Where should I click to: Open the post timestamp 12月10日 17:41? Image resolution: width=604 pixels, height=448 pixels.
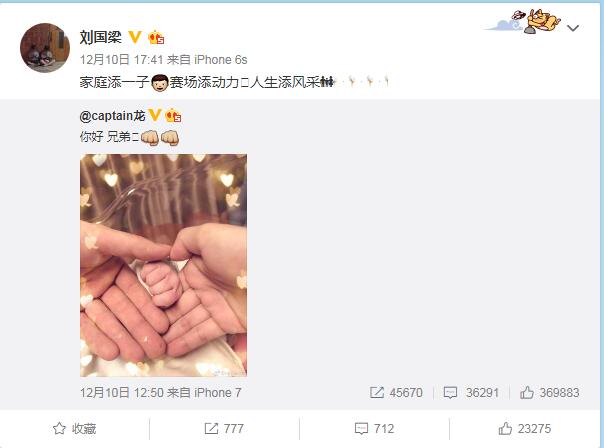(x=122, y=60)
